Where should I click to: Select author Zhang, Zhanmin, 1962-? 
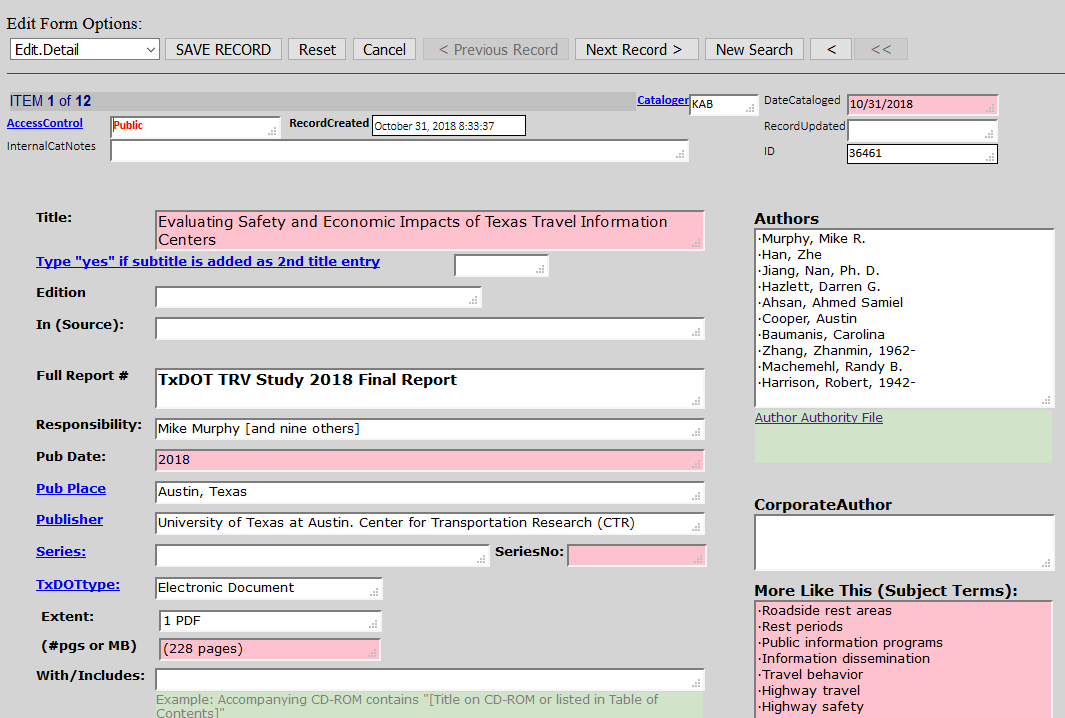tap(837, 351)
